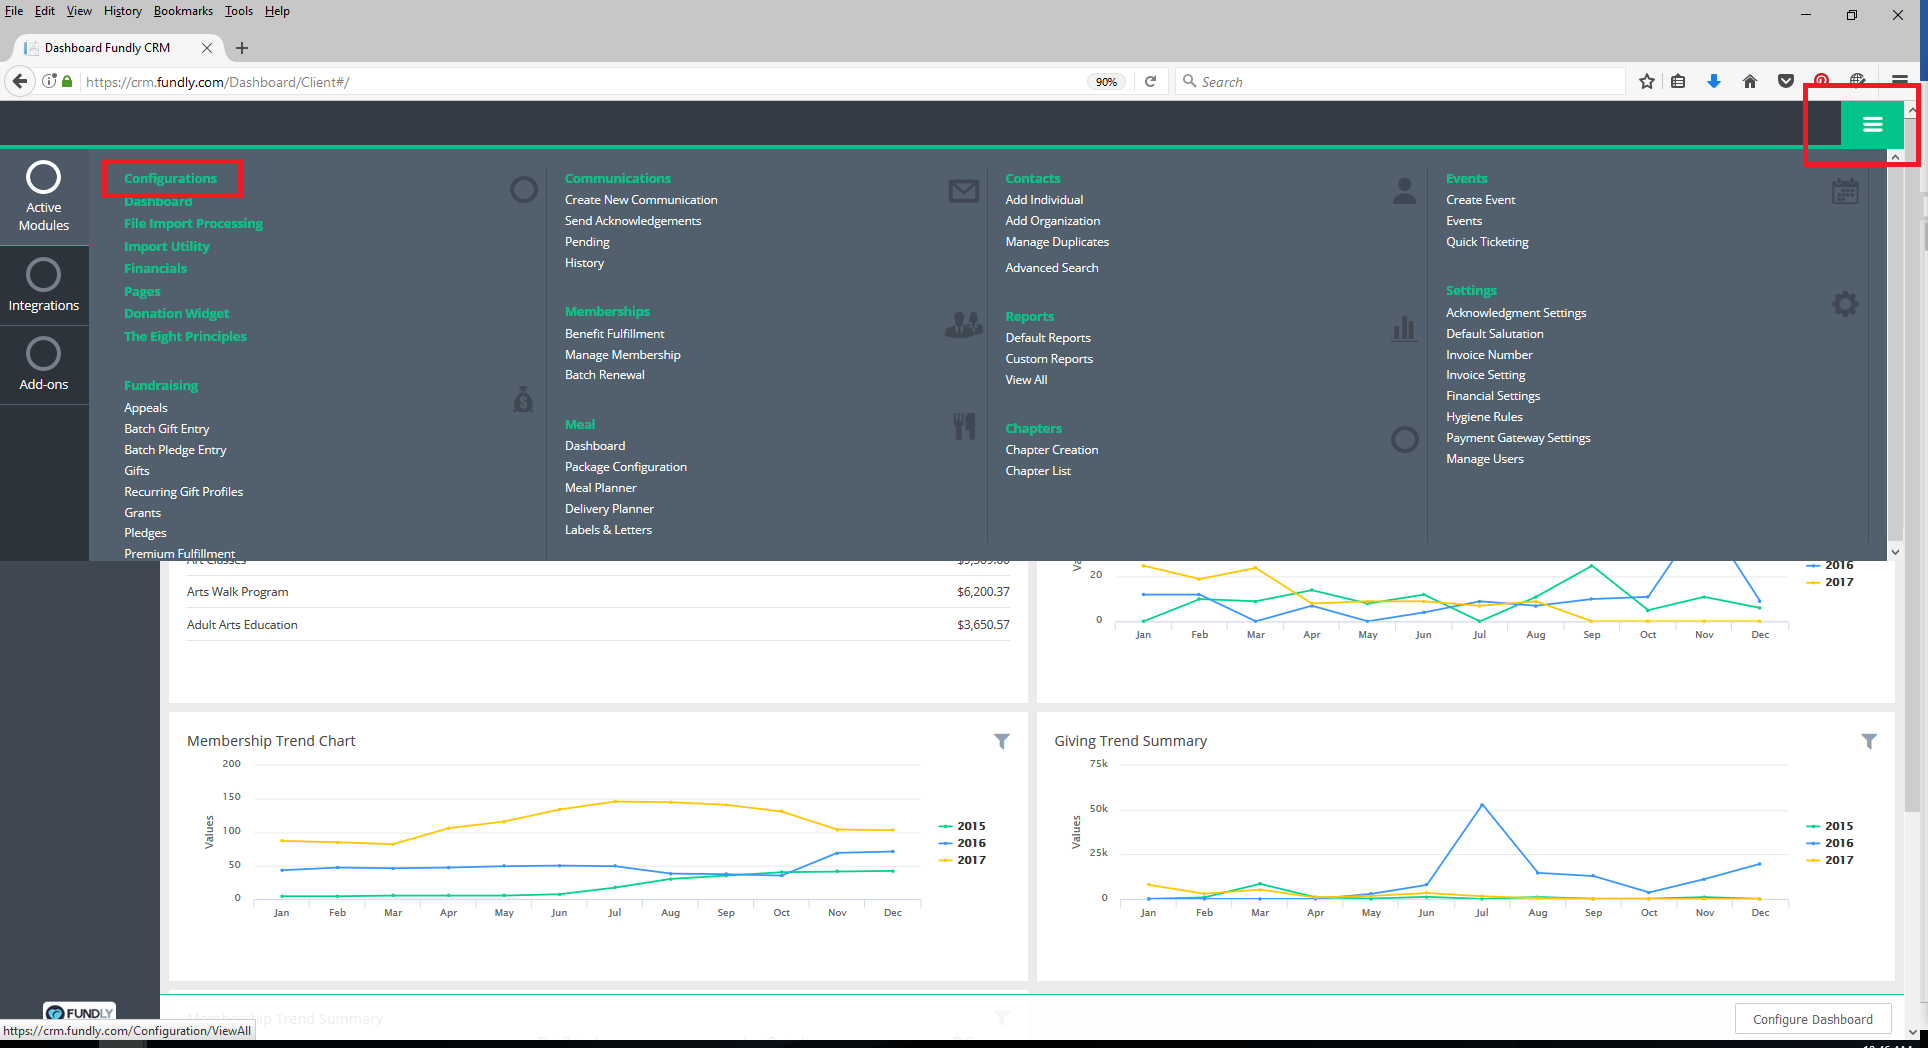Viewport: 1928px width, 1048px height.
Task: Select Adult Arts Education row
Action: coord(598,625)
